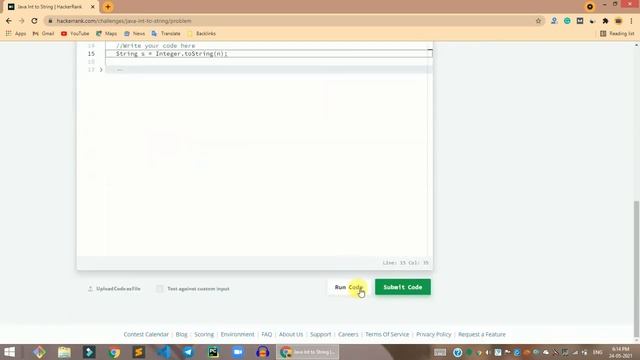Open Visual Studio Code from the taskbar
This screenshot has width=640, height=360.
click(x=164, y=352)
